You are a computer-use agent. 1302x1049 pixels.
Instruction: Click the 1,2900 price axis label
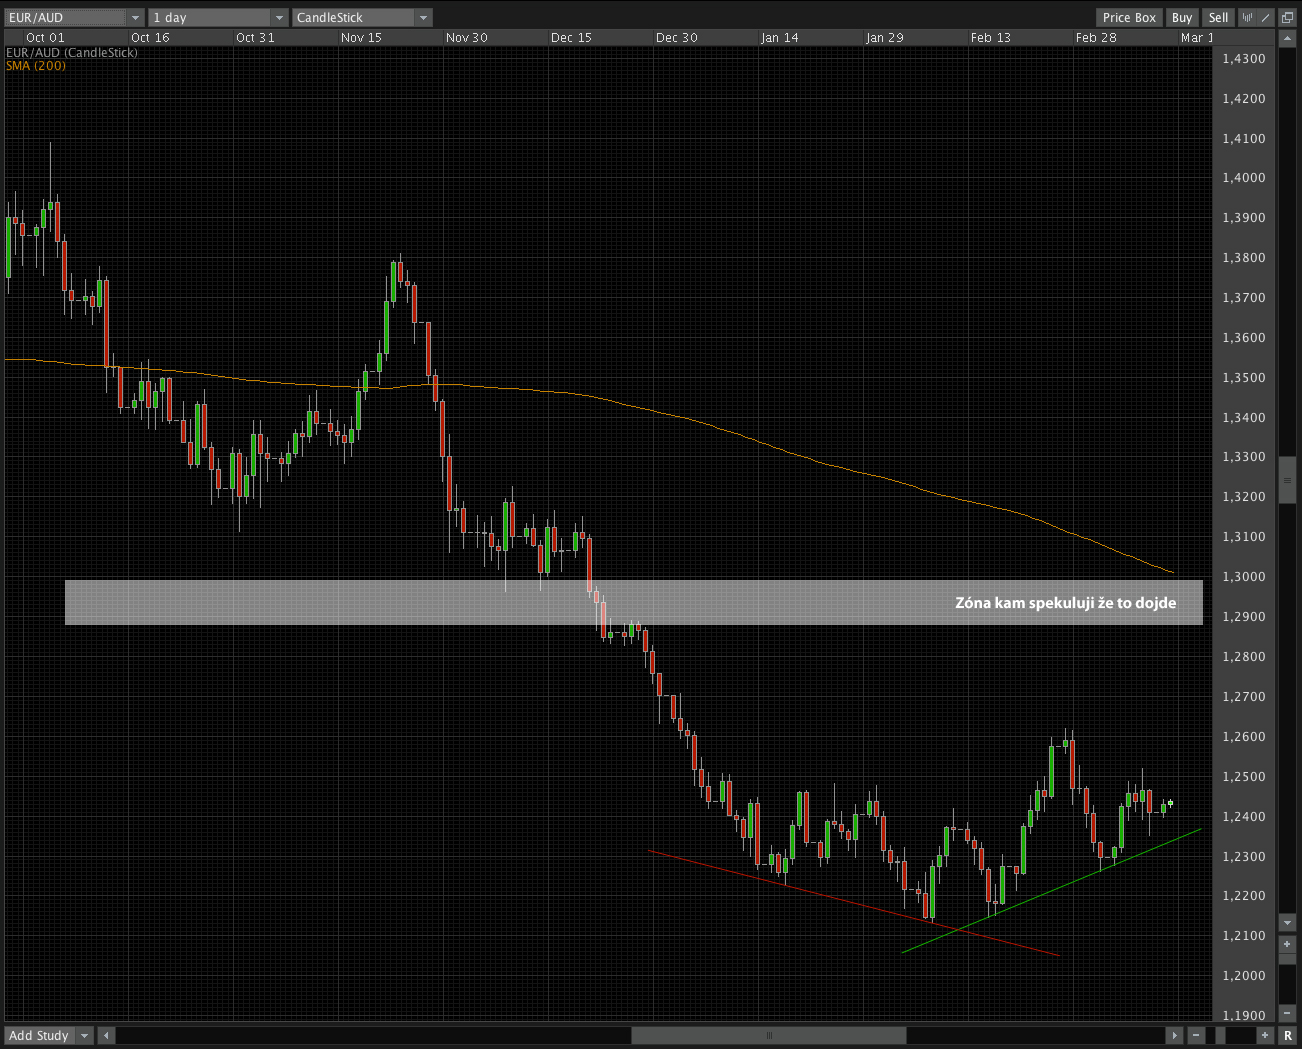[x=1244, y=617]
